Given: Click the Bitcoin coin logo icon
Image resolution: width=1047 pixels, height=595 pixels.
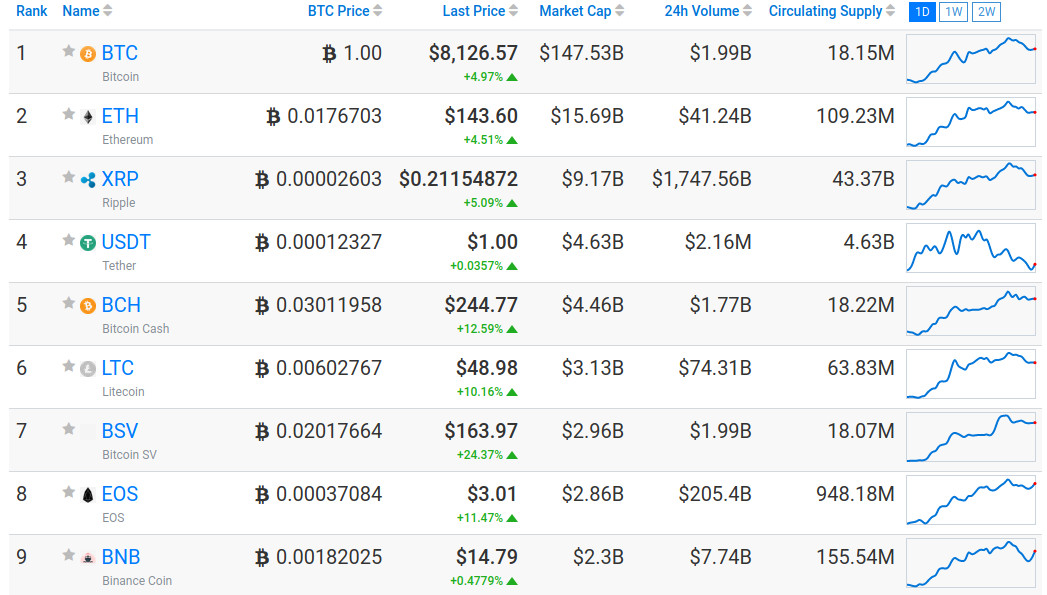Looking at the screenshot, I should click(x=87, y=54).
